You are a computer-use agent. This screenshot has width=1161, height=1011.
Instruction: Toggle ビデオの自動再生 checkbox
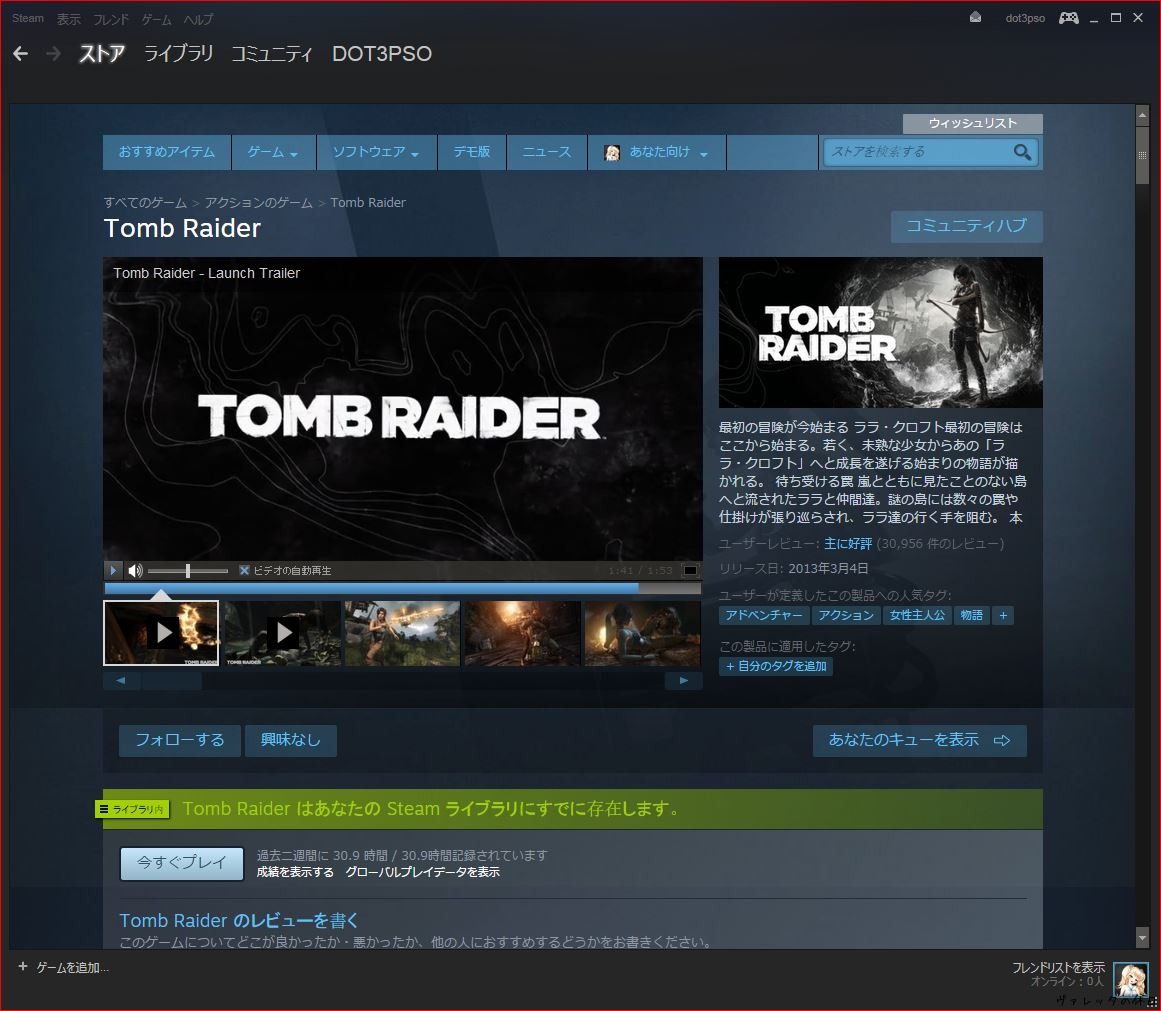click(x=244, y=570)
